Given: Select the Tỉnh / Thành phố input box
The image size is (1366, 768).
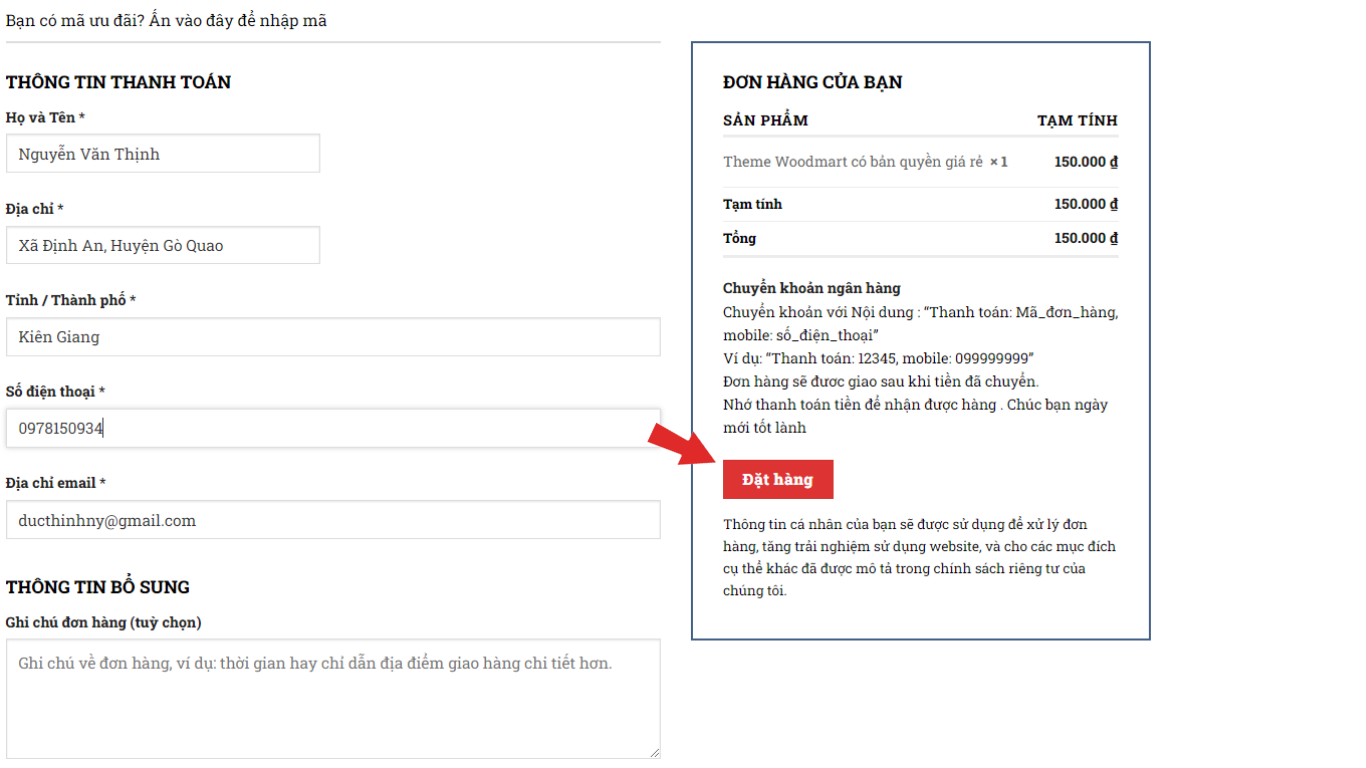Looking at the screenshot, I should pyautogui.click(x=333, y=337).
